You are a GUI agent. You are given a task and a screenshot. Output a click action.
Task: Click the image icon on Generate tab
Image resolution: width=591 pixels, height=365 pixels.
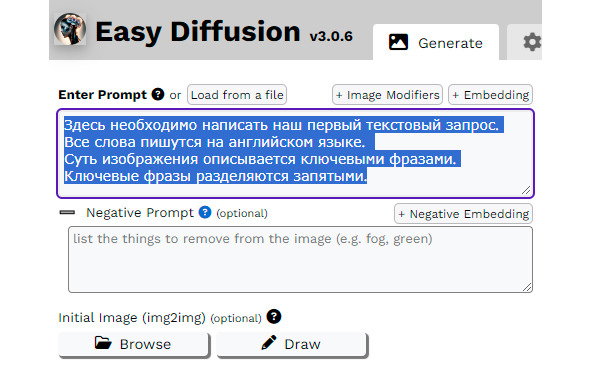coord(398,42)
